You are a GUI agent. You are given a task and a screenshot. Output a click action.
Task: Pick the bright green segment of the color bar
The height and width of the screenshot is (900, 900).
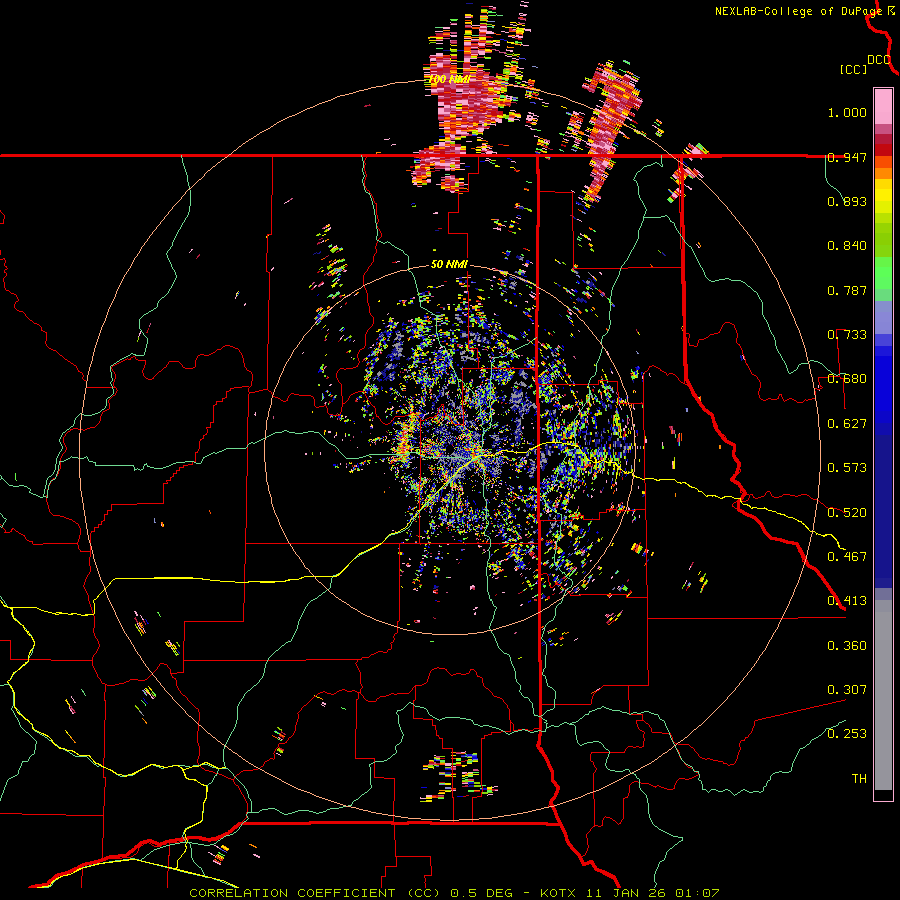click(x=883, y=273)
